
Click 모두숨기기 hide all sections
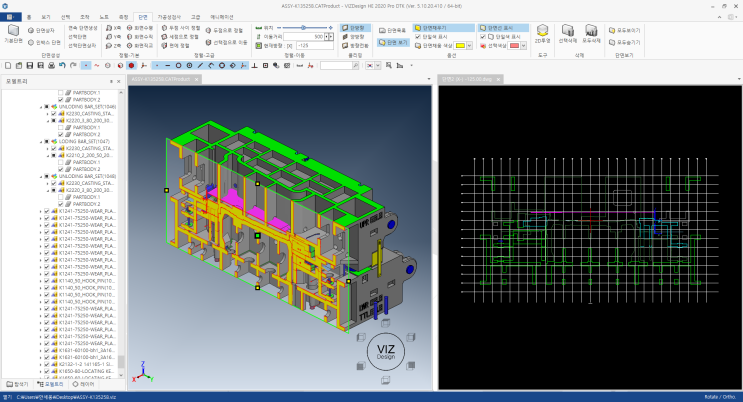[625, 42]
